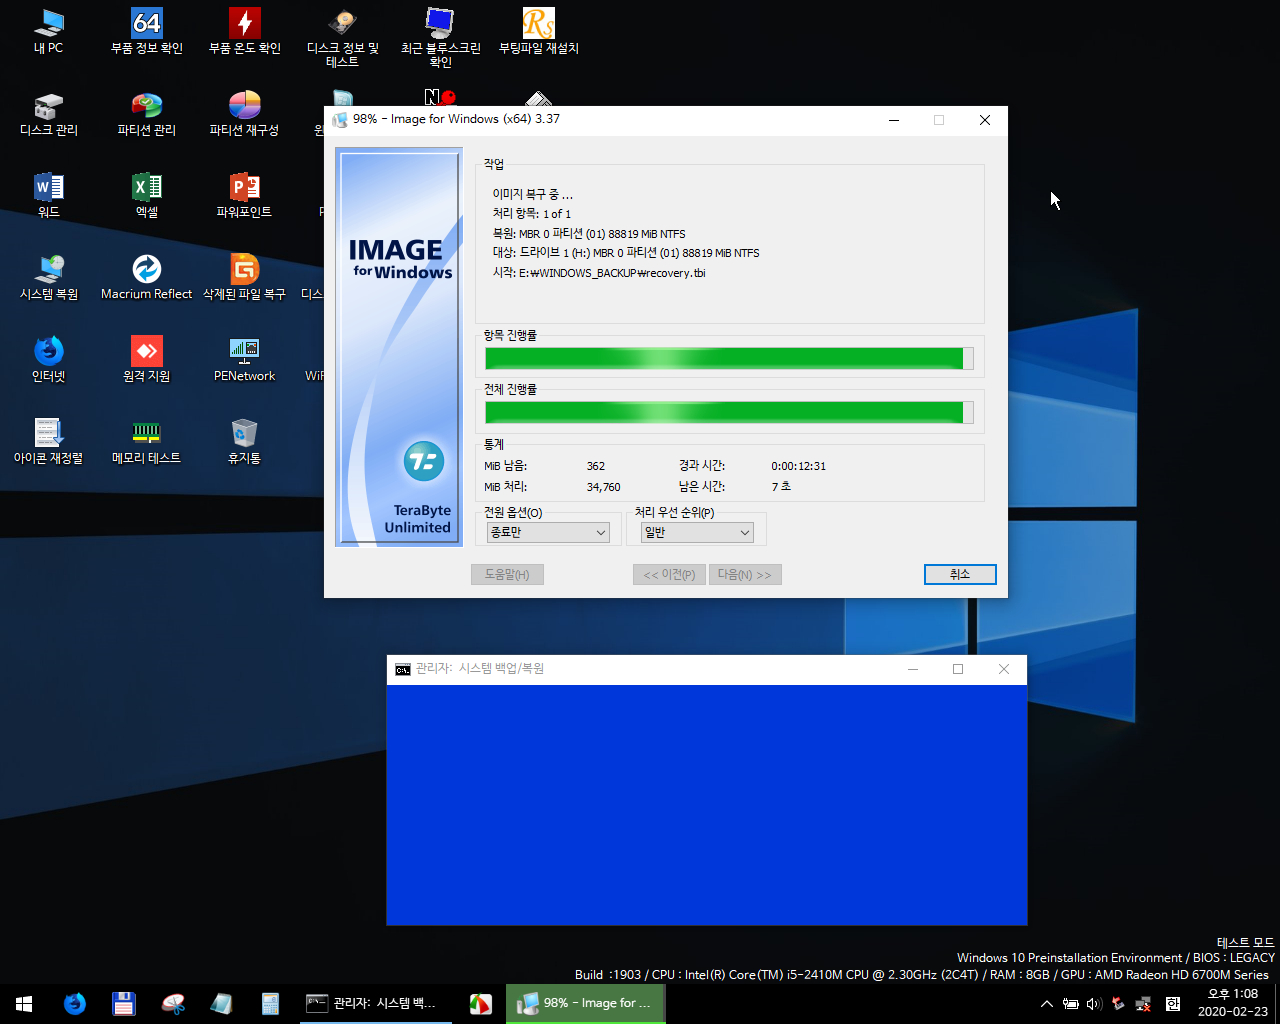This screenshot has height=1024, width=1280.
Task: Click the elapsed time value 0:00:12:31
Action: click(798, 466)
